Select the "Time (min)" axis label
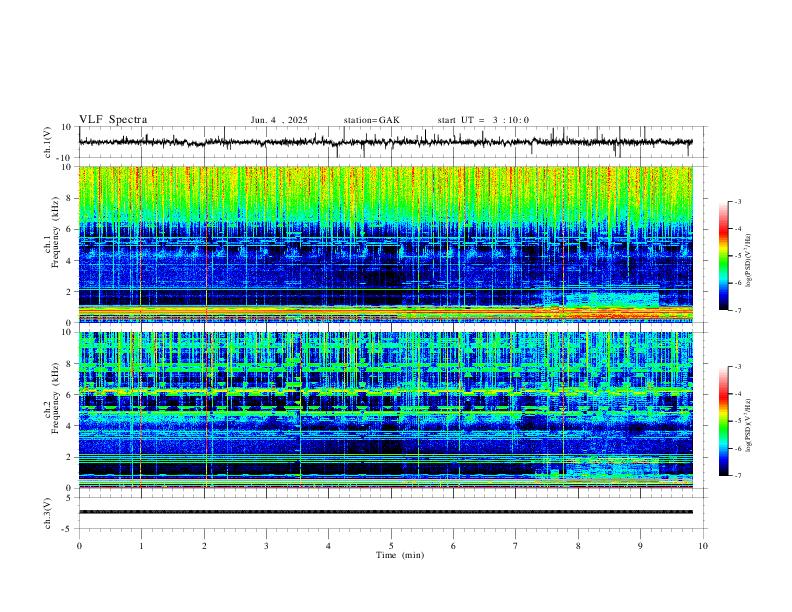The height and width of the screenshot is (612, 792). (x=400, y=555)
